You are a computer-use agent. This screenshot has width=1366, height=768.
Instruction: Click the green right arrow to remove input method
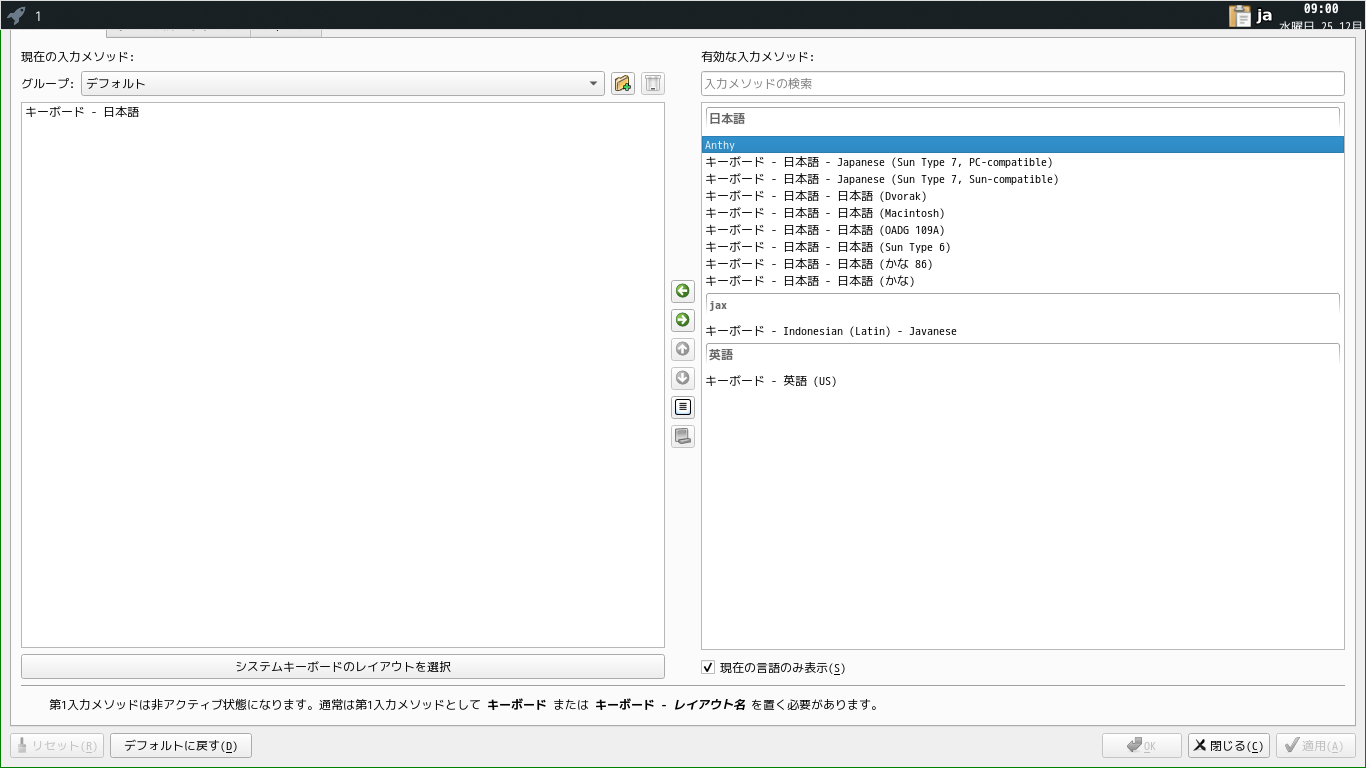point(683,320)
